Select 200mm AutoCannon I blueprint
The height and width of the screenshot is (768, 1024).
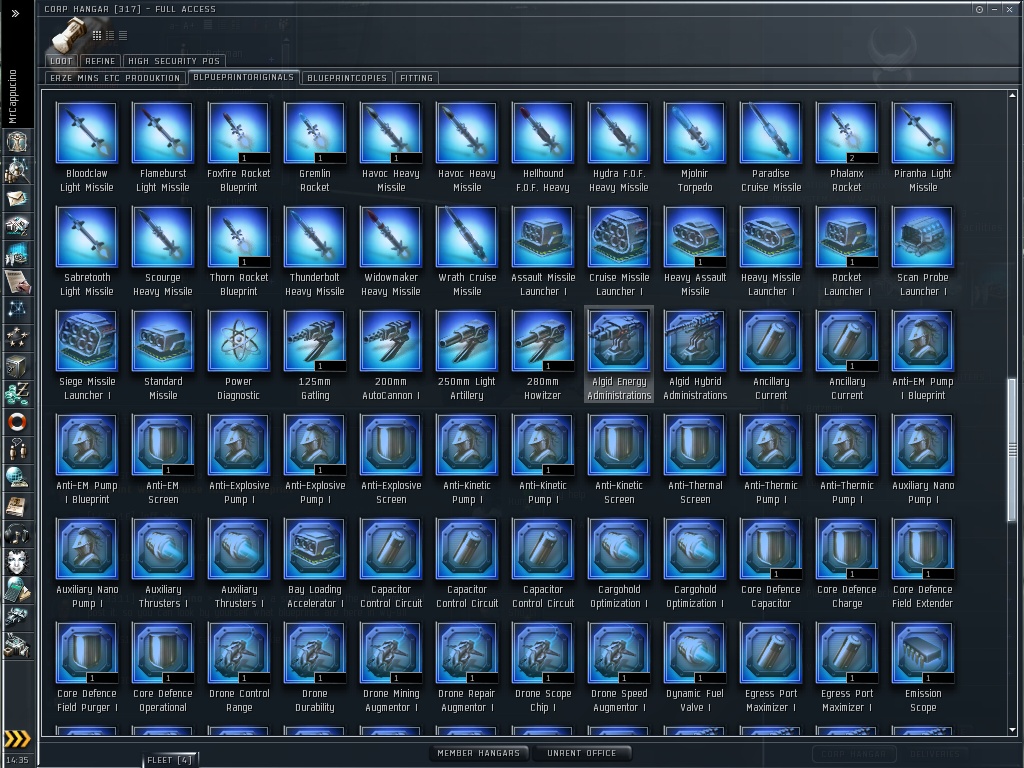[391, 356]
